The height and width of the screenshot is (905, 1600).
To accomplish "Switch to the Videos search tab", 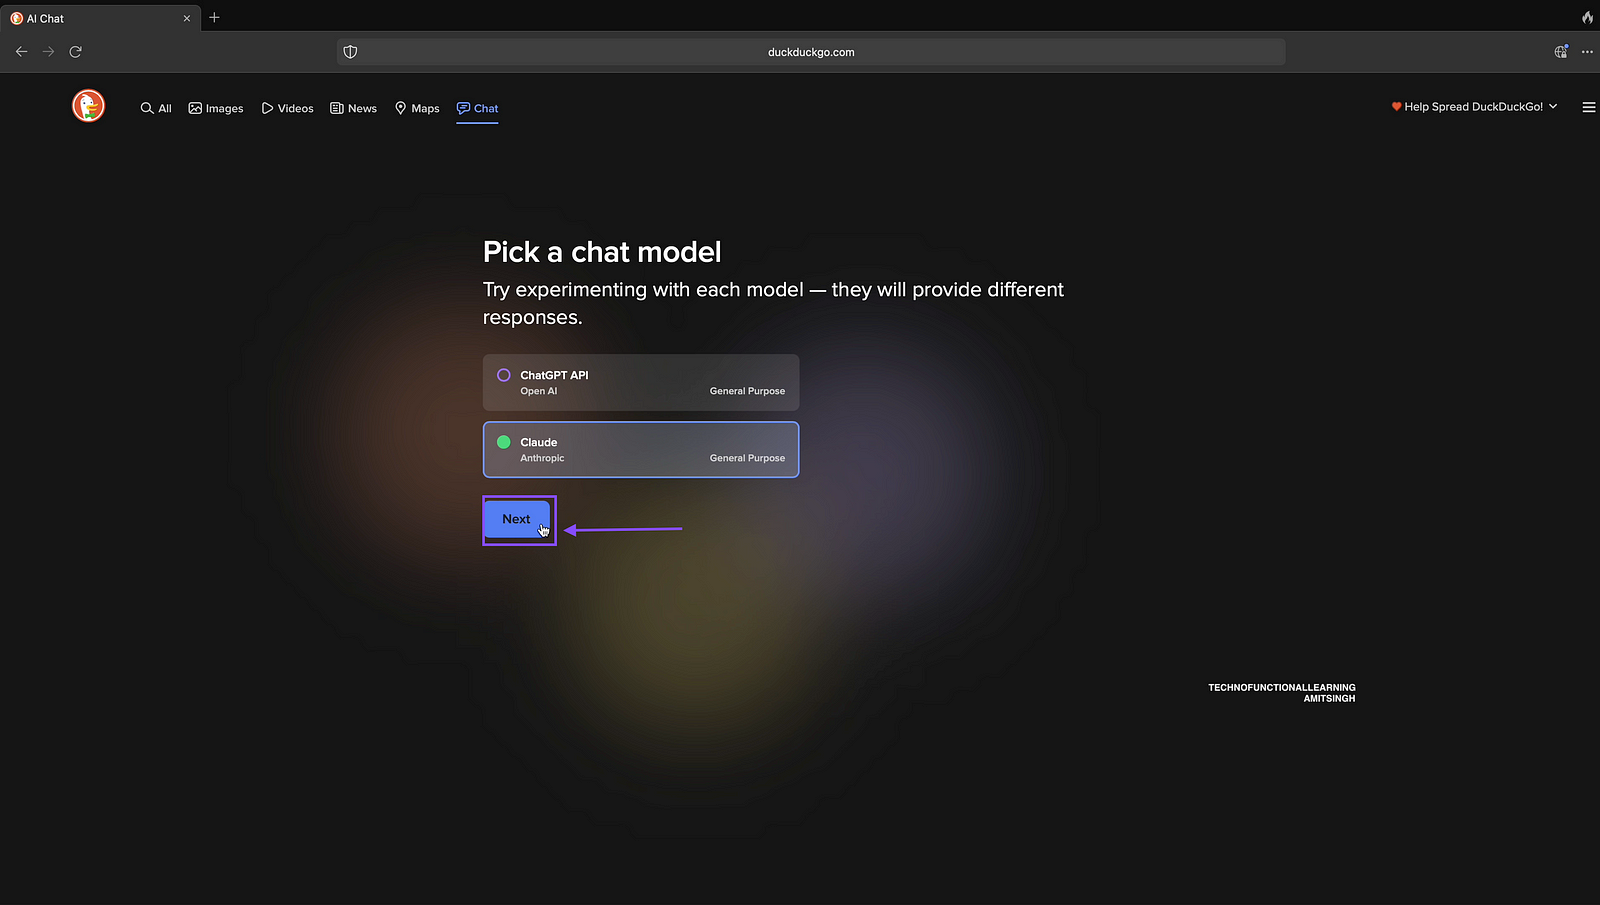I will (x=288, y=108).
